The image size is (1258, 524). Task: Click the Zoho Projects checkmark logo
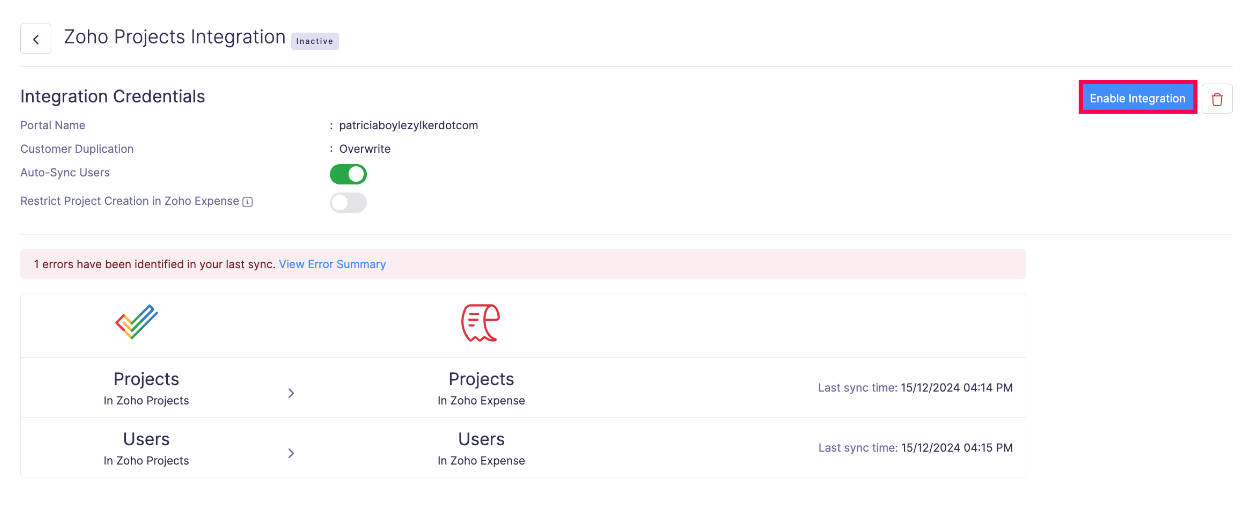[x=137, y=322]
